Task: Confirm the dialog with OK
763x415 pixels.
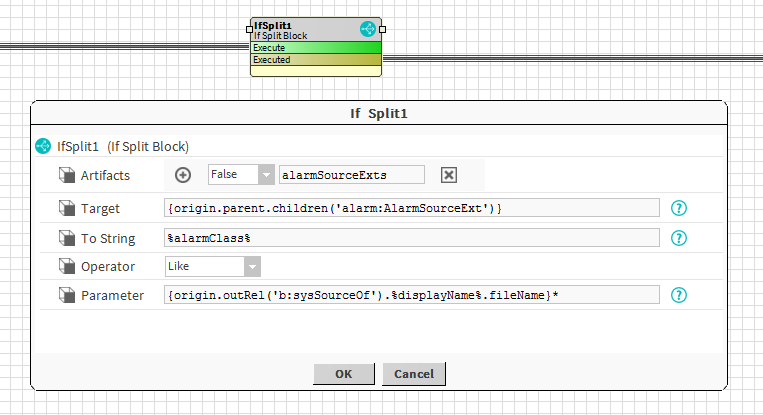Action: pyautogui.click(x=343, y=374)
